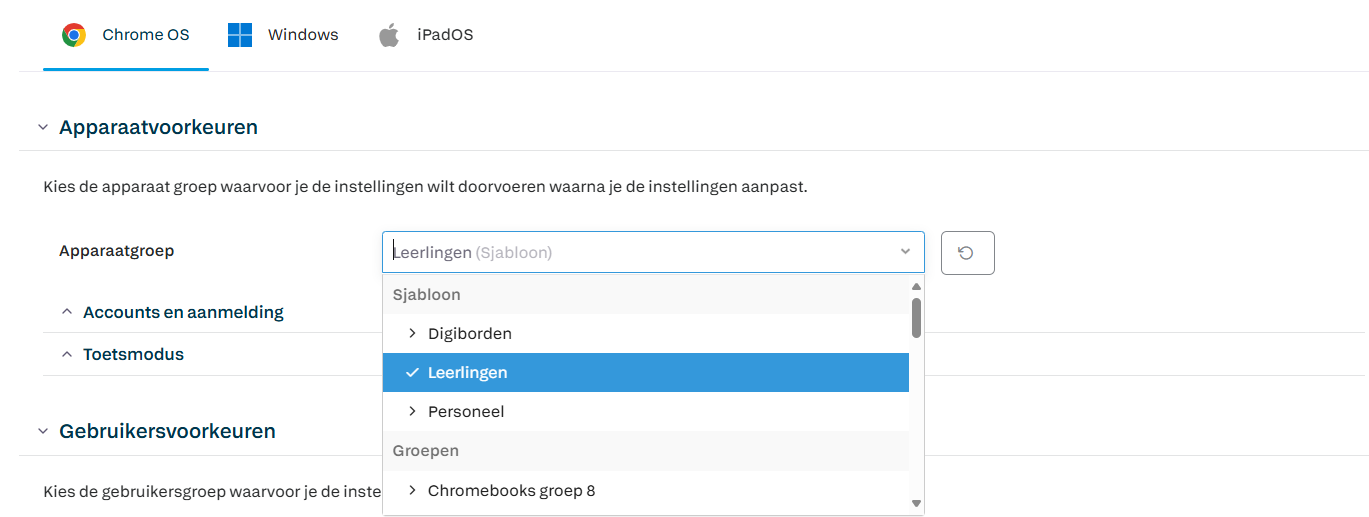The image size is (1369, 517).
Task: Expand Chromebooks groep 8 chevron
Action: point(412,490)
